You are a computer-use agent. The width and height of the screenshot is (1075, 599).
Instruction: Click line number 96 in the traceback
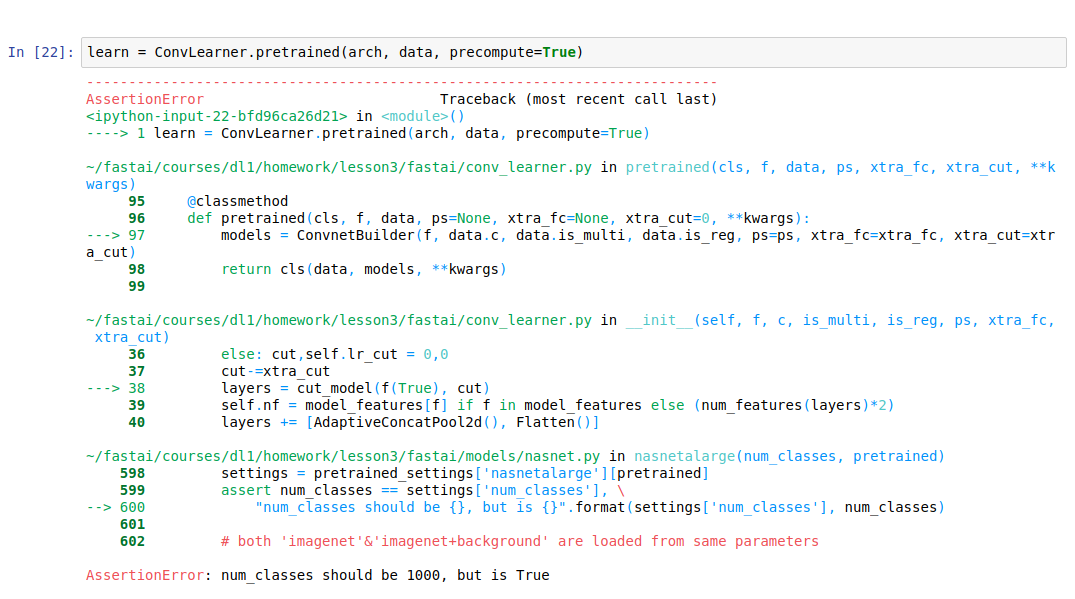point(136,218)
